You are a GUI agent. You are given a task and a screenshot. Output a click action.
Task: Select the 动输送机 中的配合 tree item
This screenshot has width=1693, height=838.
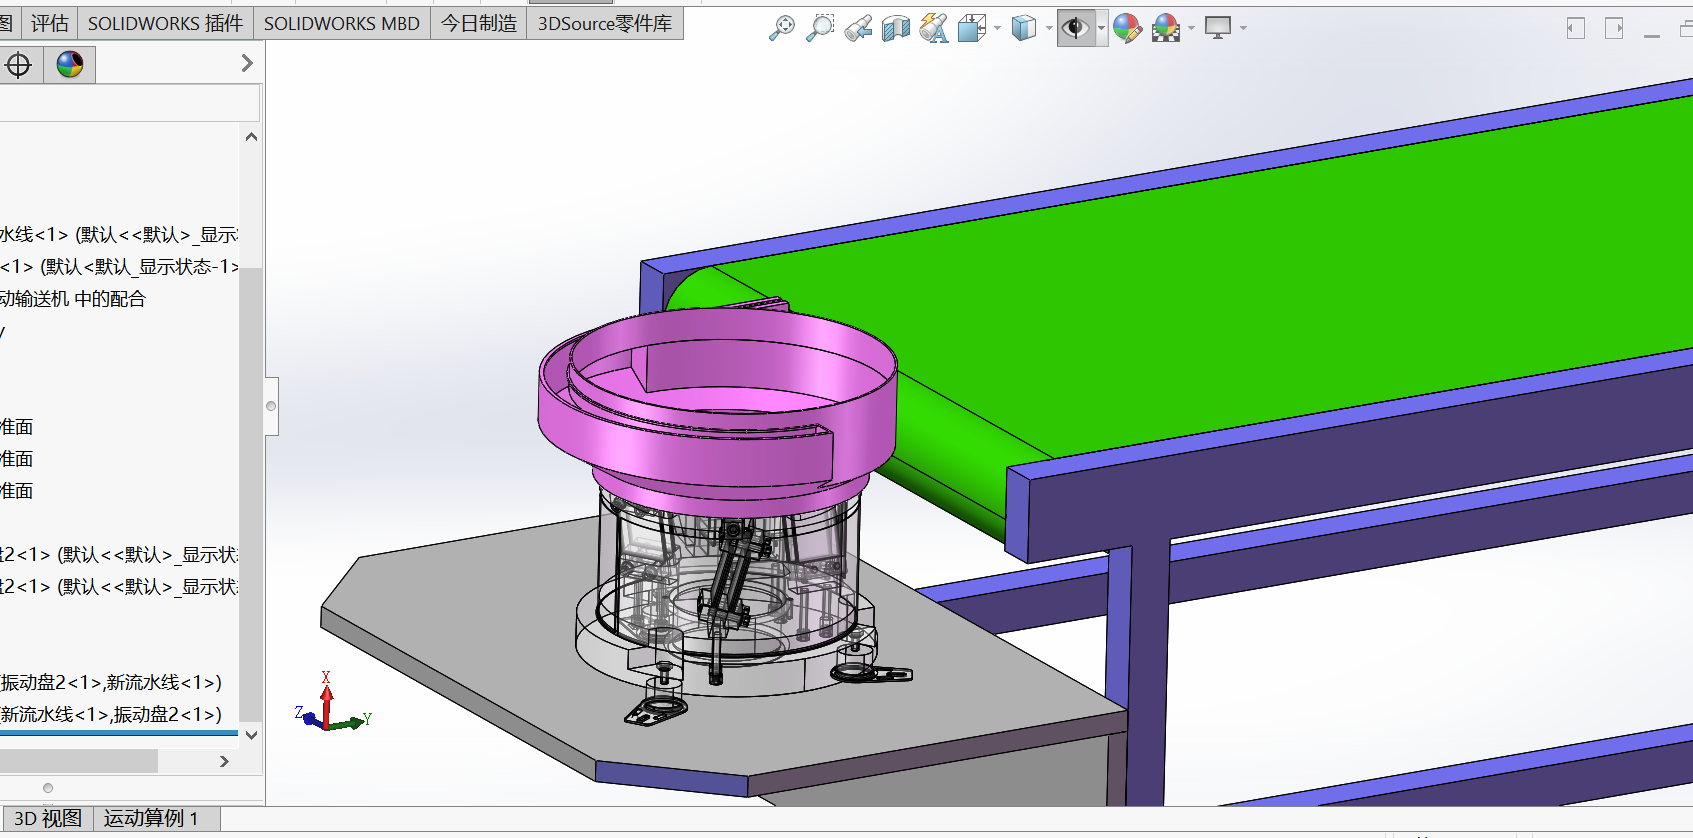tap(73, 299)
